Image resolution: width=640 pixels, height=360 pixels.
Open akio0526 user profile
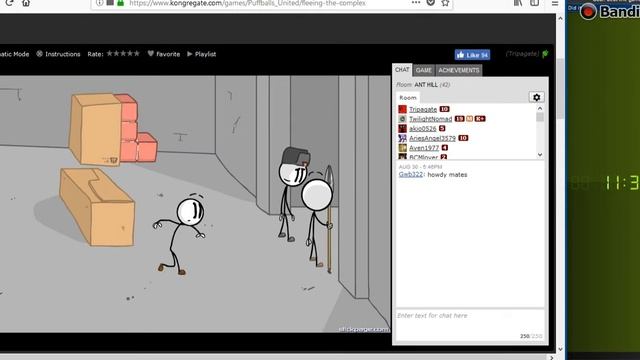pyautogui.click(x=422, y=129)
